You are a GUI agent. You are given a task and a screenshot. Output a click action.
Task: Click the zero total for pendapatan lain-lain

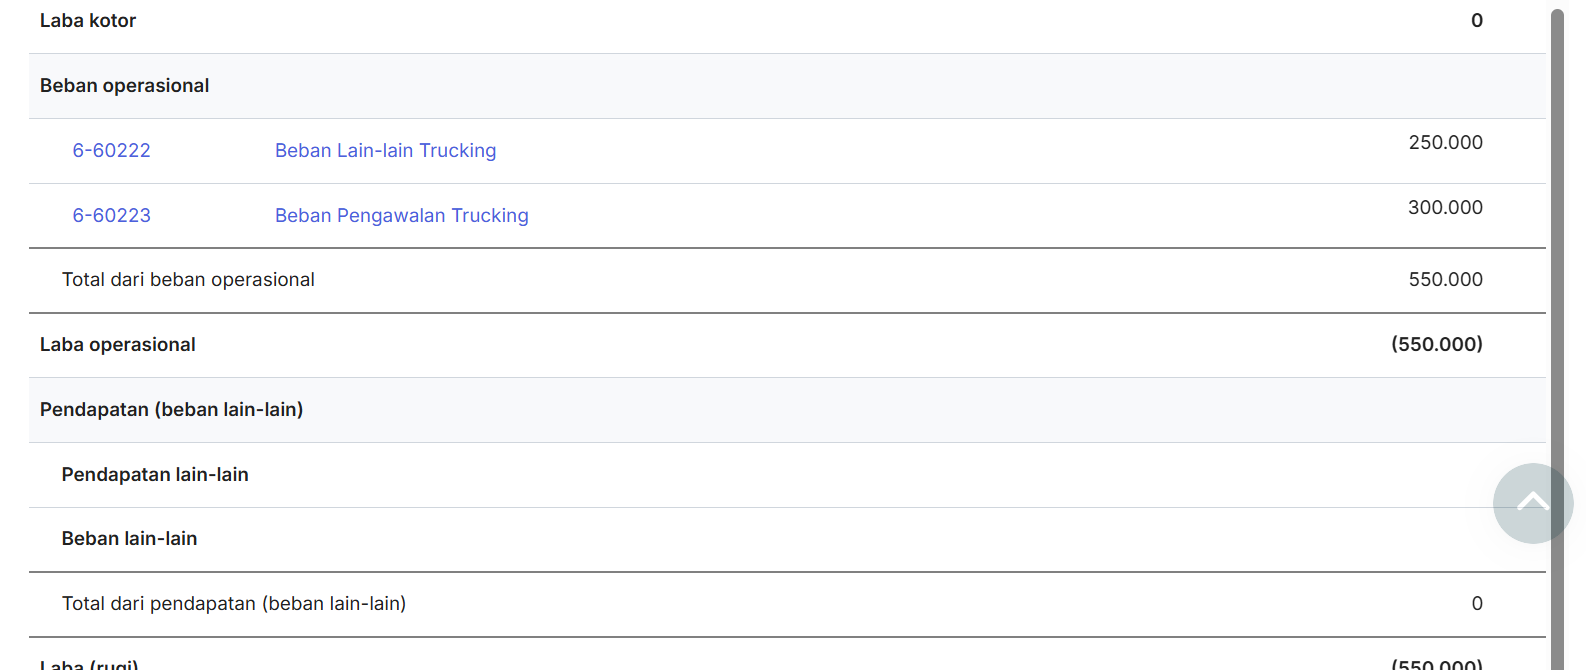click(1476, 604)
